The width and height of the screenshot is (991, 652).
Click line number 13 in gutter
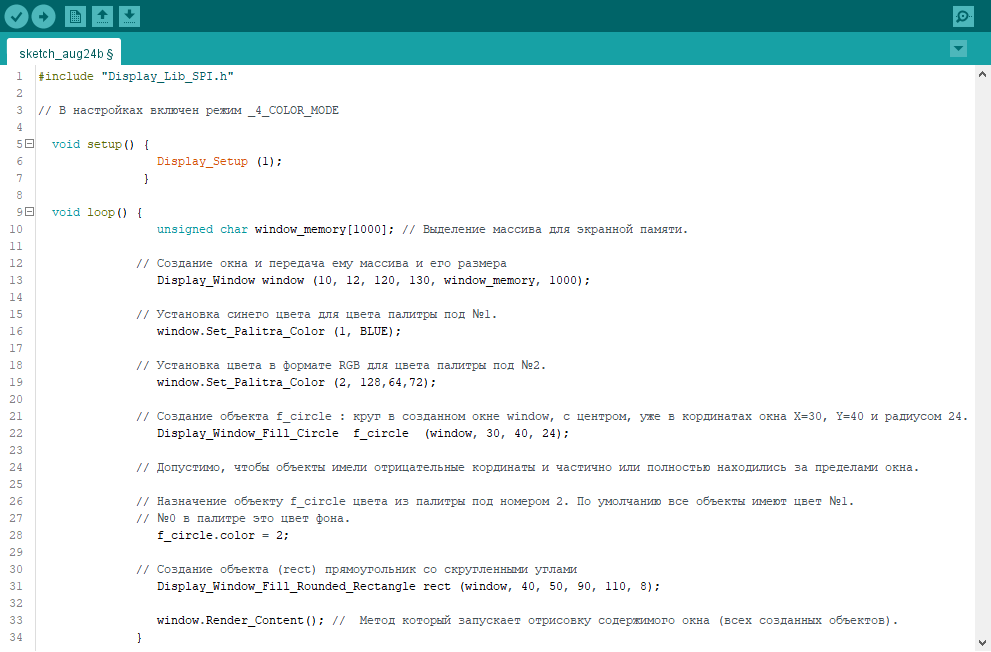point(16,281)
